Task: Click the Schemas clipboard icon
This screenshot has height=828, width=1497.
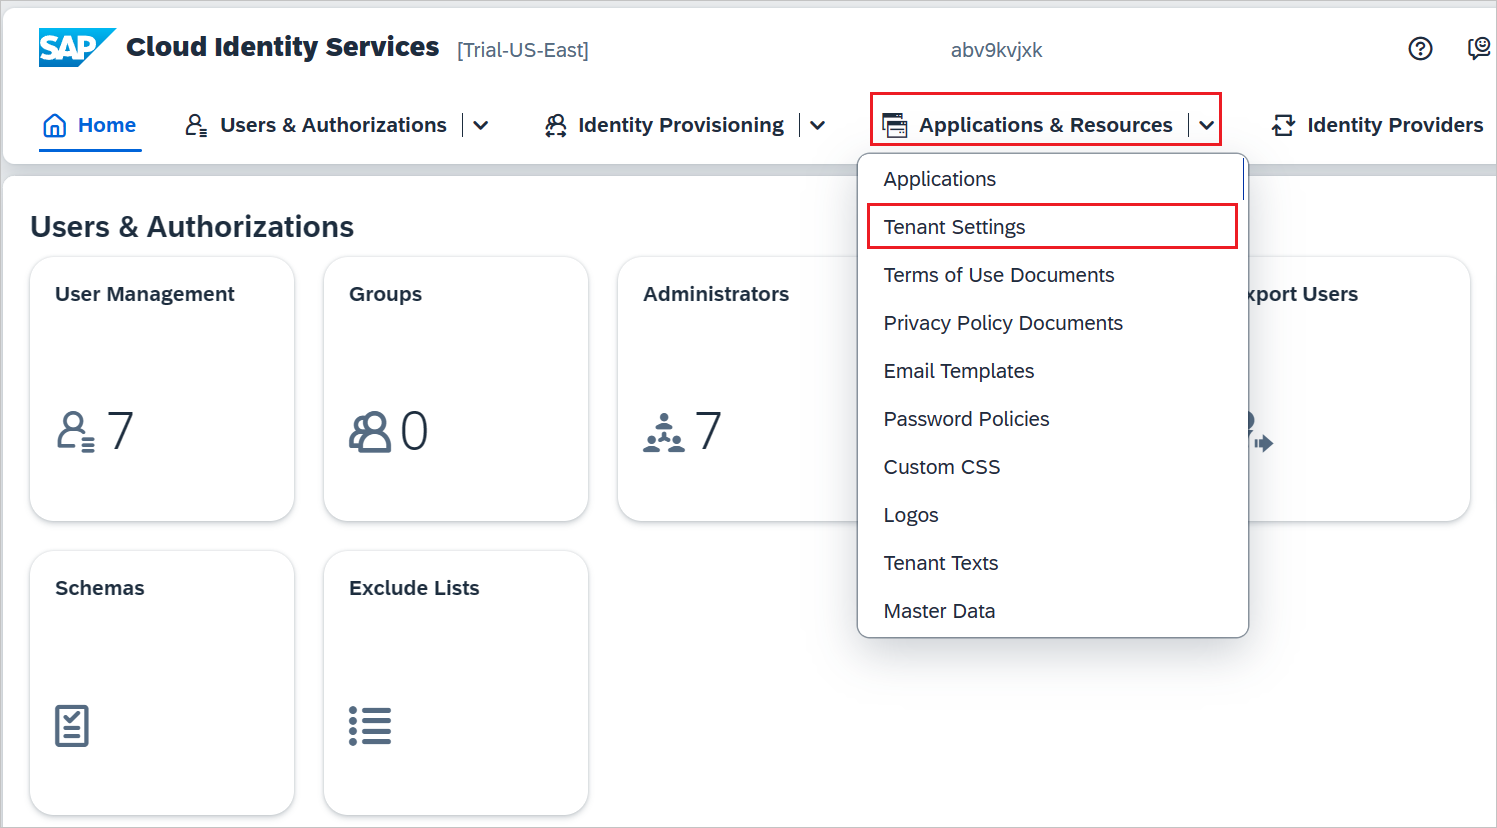Action: click(x=72, y=726)
